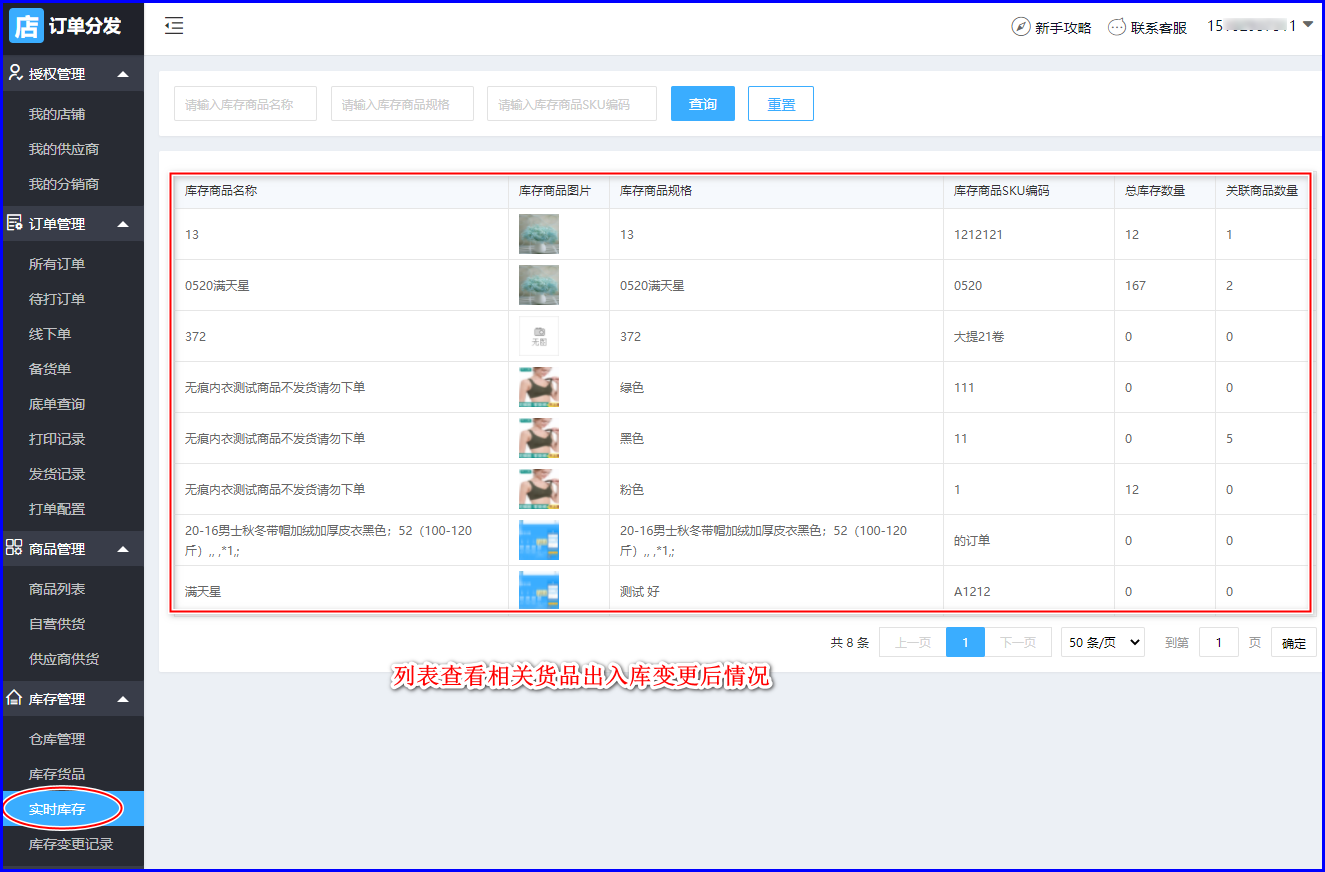Select 仓库管理 in the sidebar
This screenshot has width=1325, height=872.
[57, 739]
